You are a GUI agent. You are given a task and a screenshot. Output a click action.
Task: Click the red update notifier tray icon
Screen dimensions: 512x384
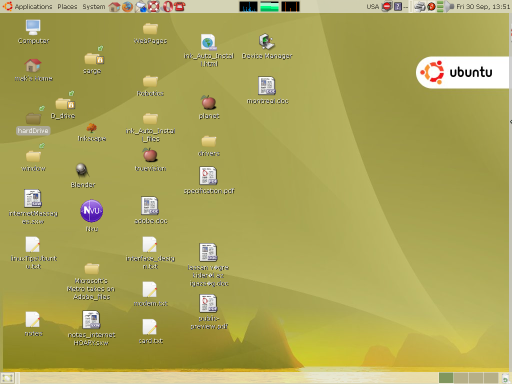click(431, 6)
